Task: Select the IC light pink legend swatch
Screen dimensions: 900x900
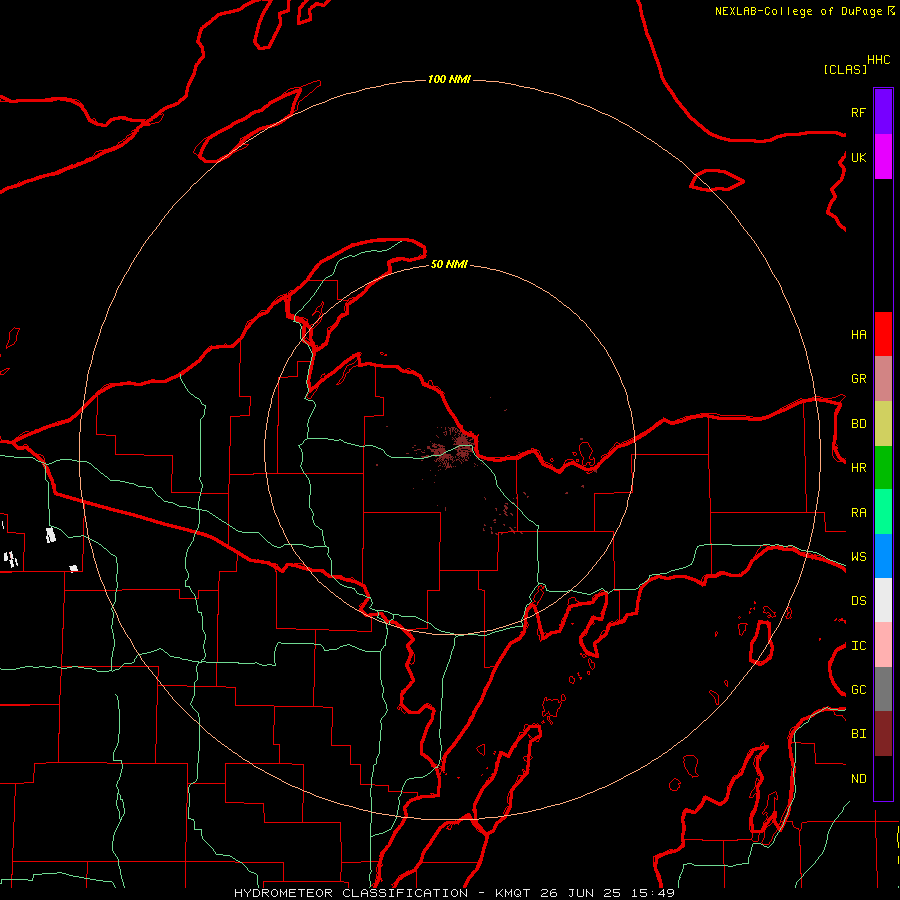Action: click(883, 645)
